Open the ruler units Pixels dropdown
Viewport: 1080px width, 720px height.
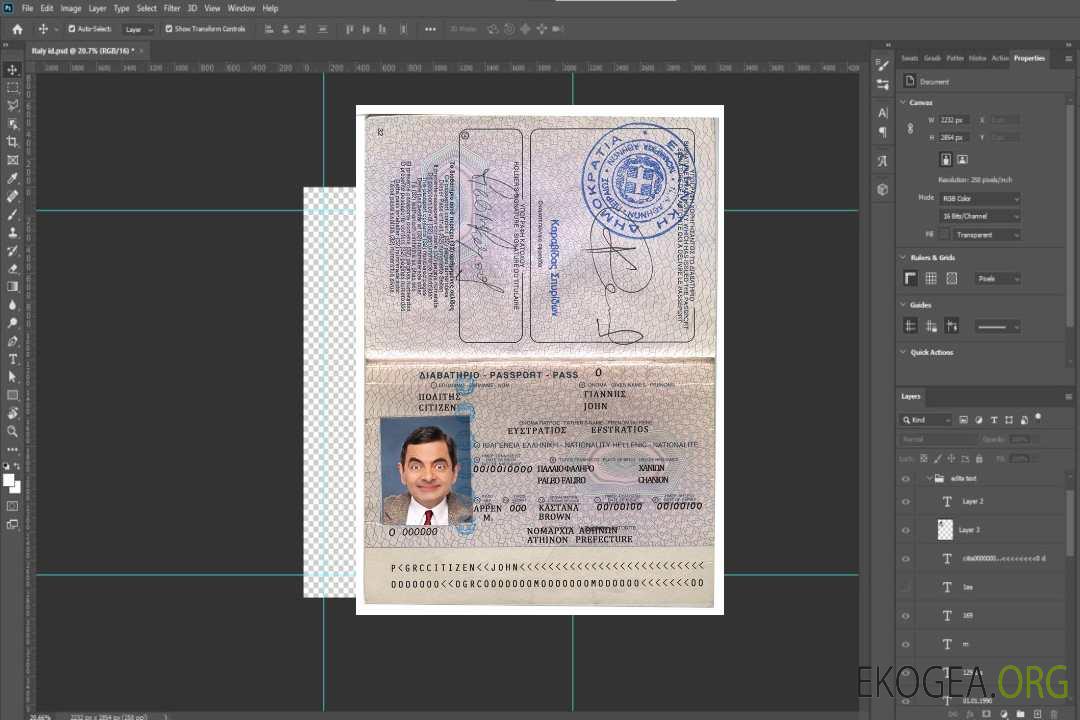pos(998,278)
